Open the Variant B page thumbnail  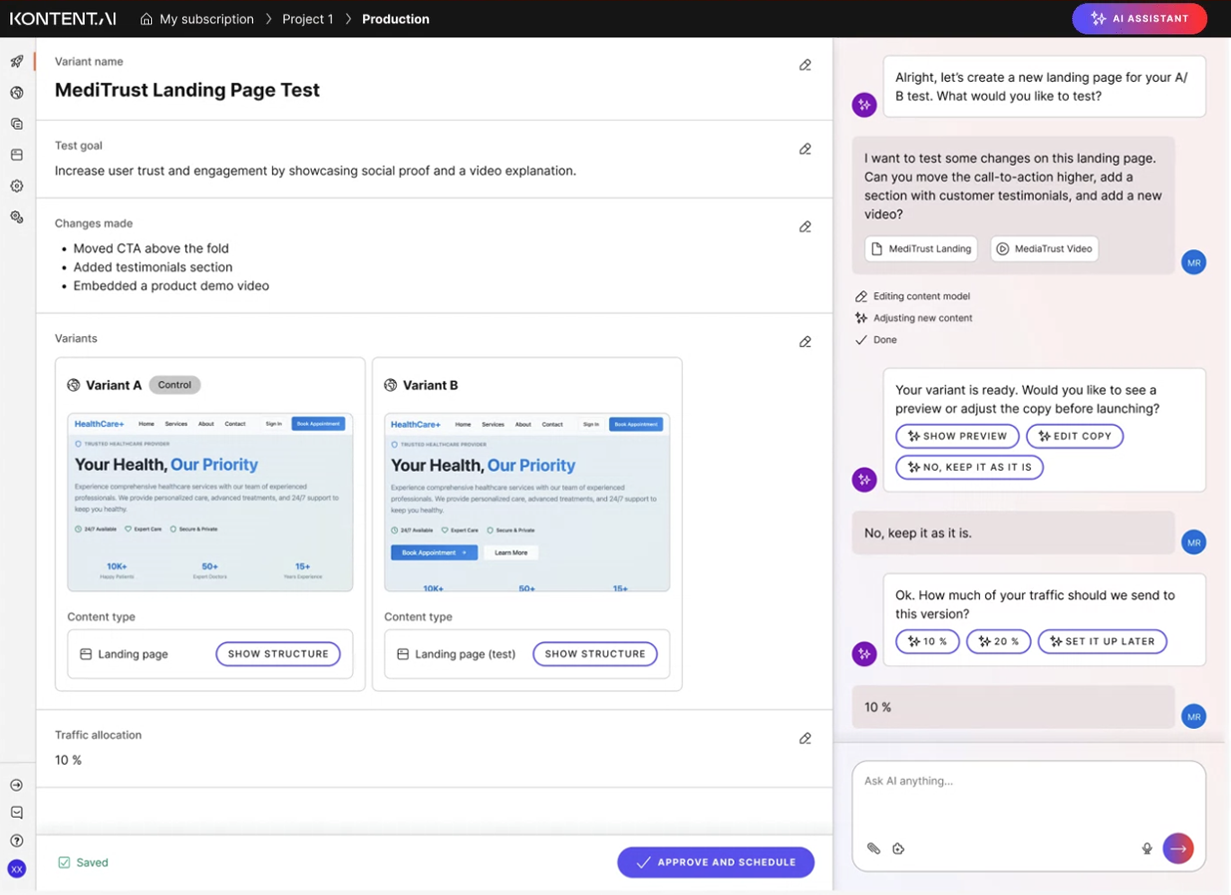[x=527, y=502]
